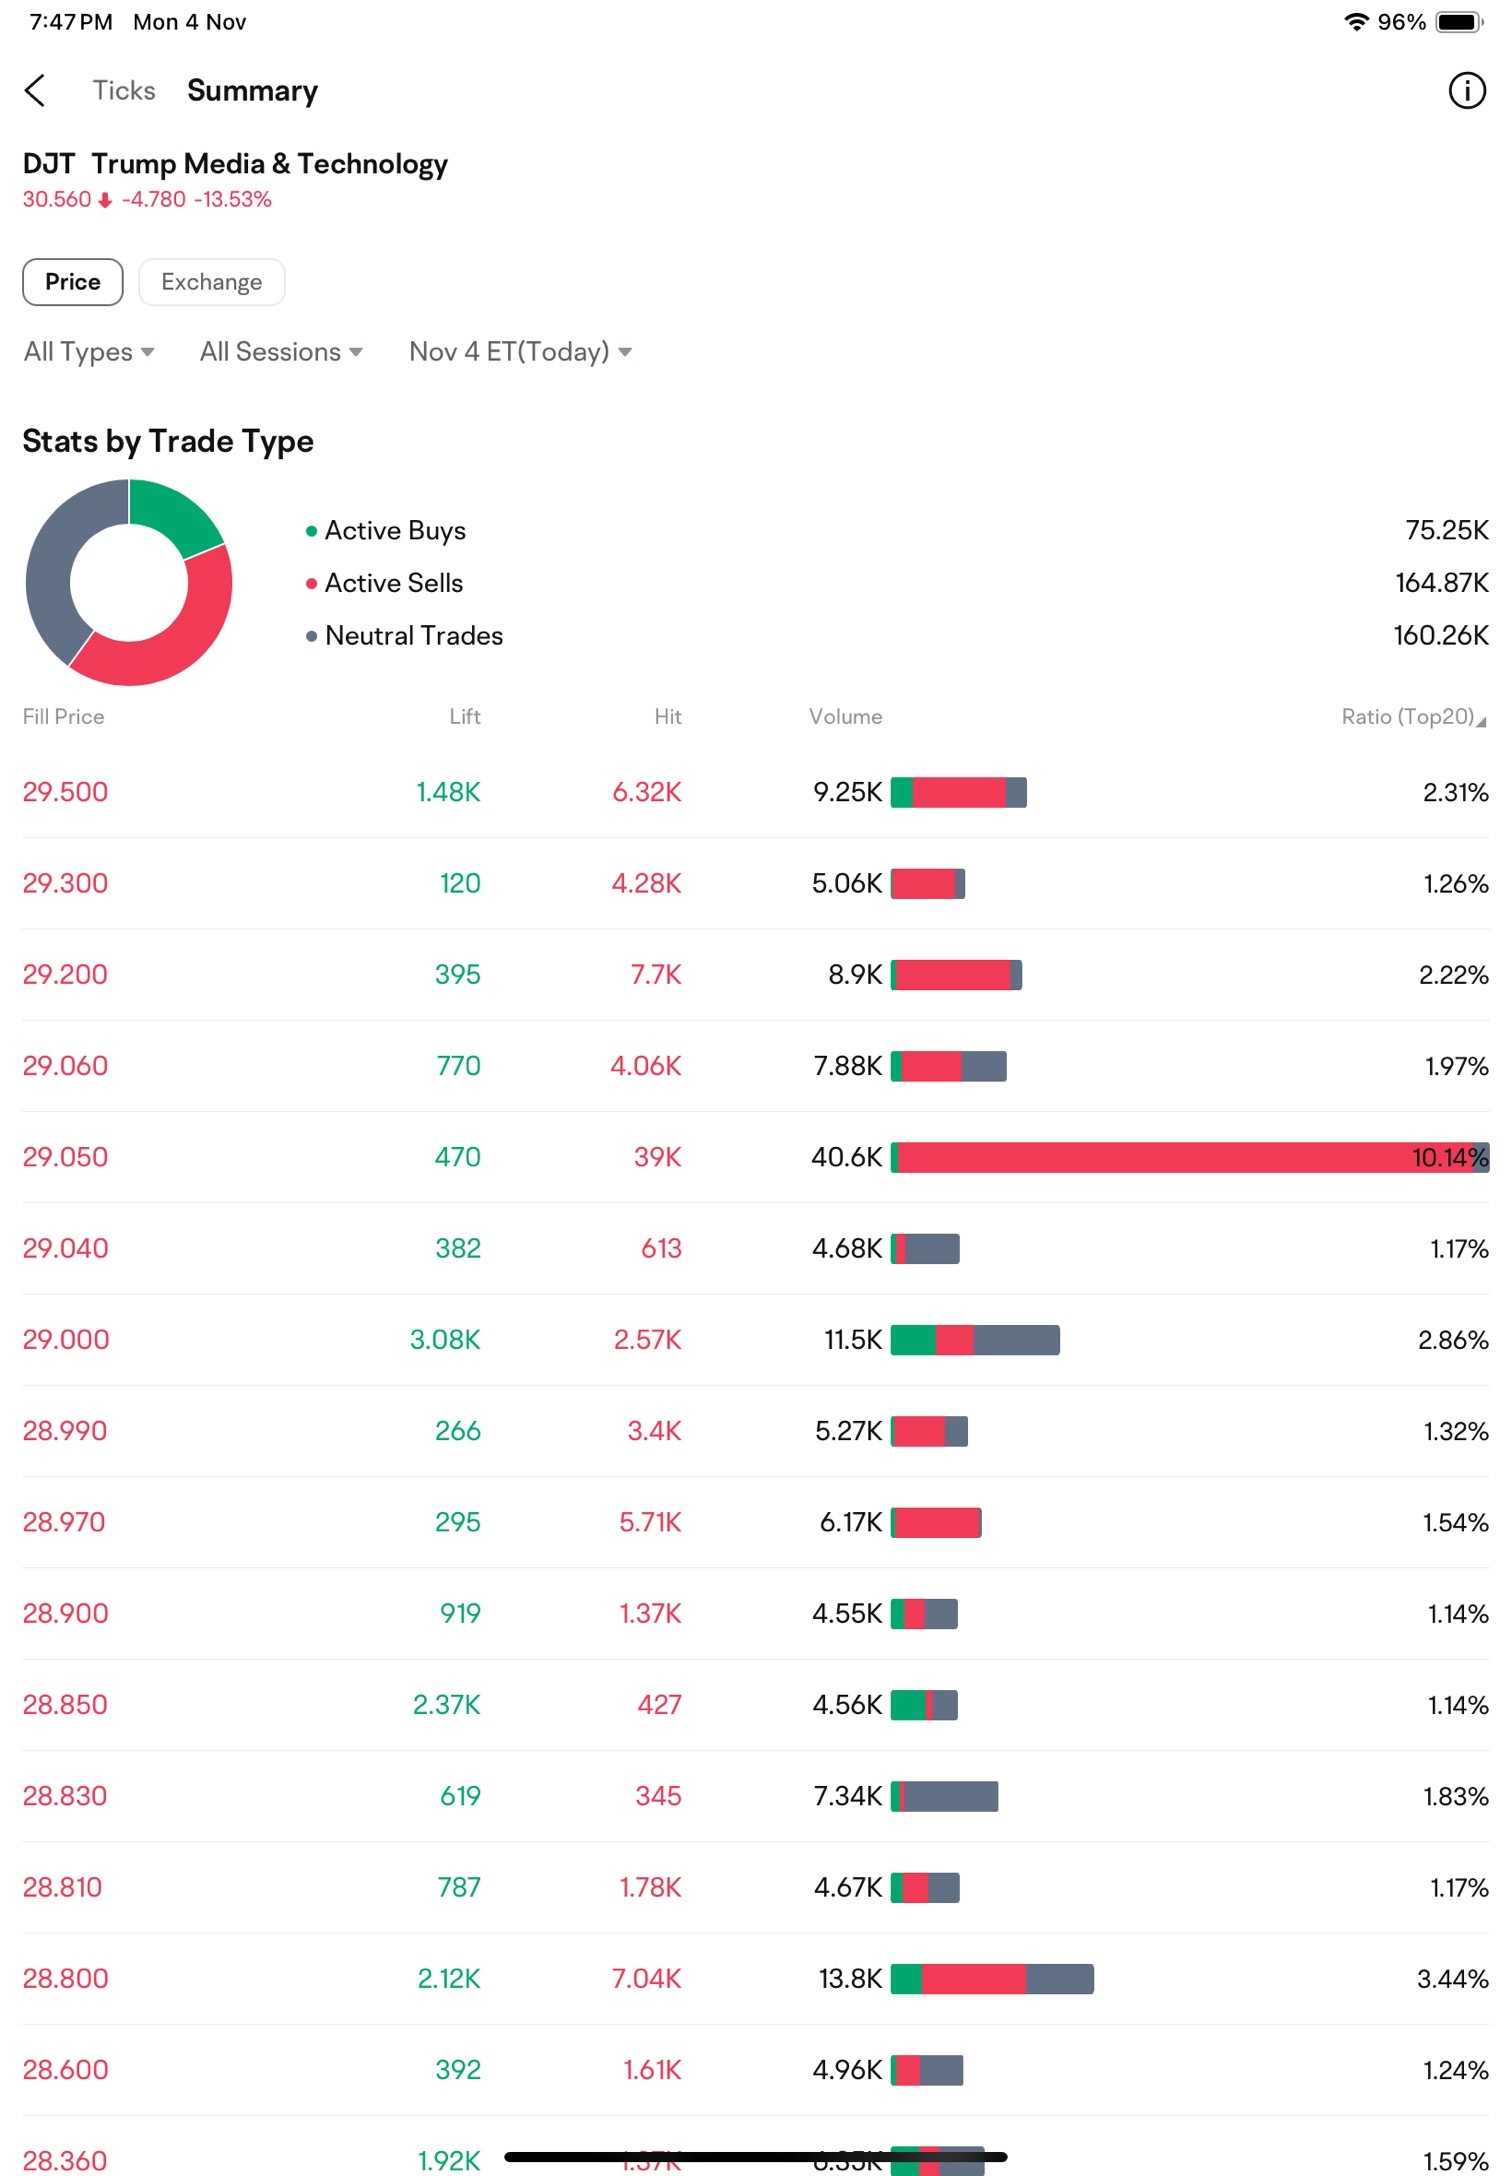The height and width of the screenshot is (2176, 1512).
Task: Tap the 39K hit value
Action: point(658,1158)
